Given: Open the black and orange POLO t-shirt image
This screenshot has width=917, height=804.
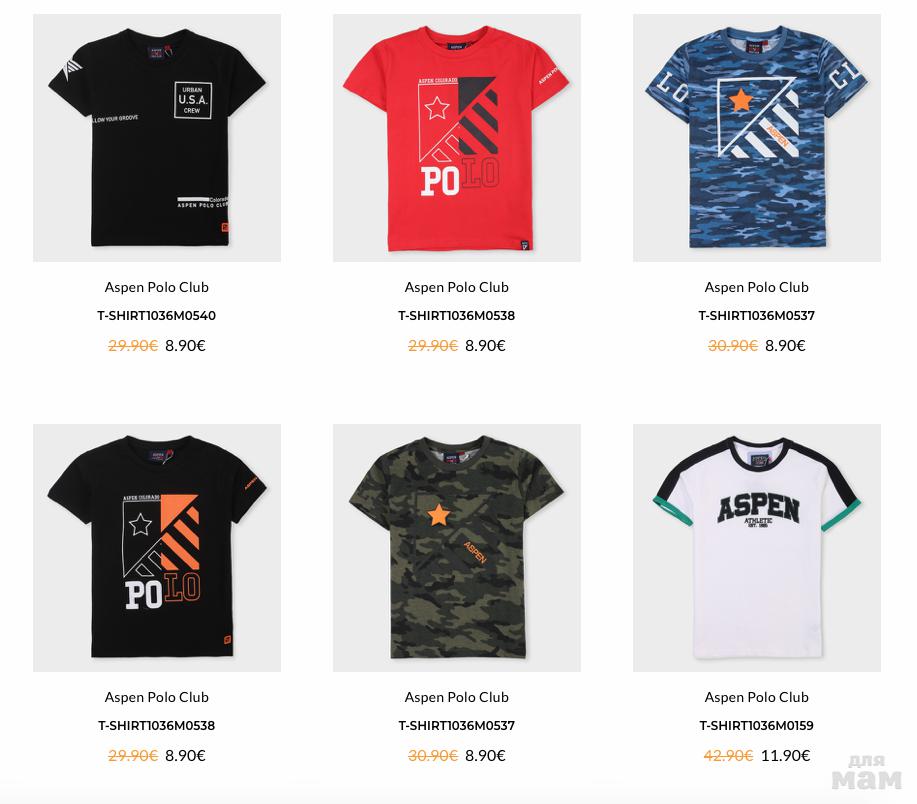Looking at the screenshot, I should click(x=157, y=548).
